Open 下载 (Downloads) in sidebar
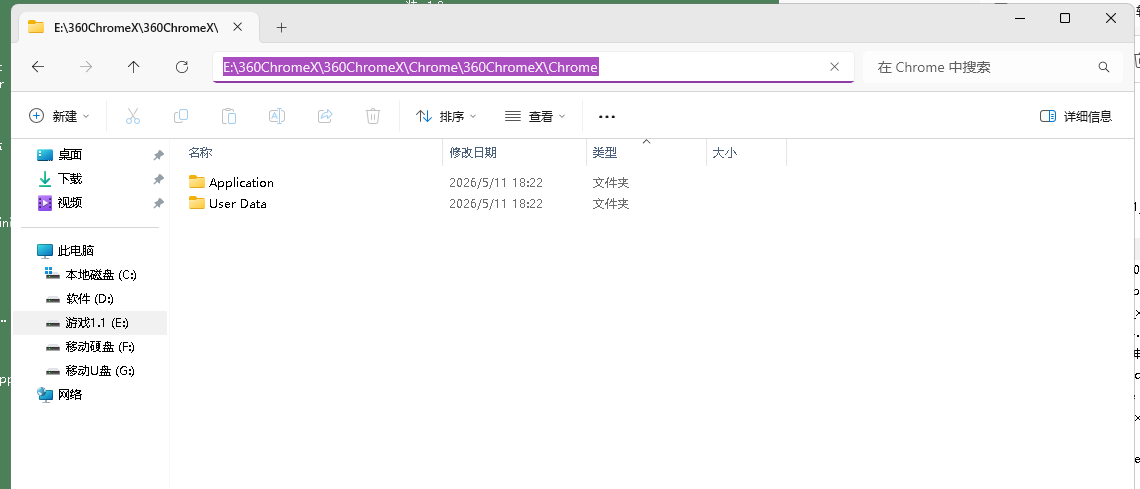The width and height of the screenshot is (1140, 489). [71, 178]
